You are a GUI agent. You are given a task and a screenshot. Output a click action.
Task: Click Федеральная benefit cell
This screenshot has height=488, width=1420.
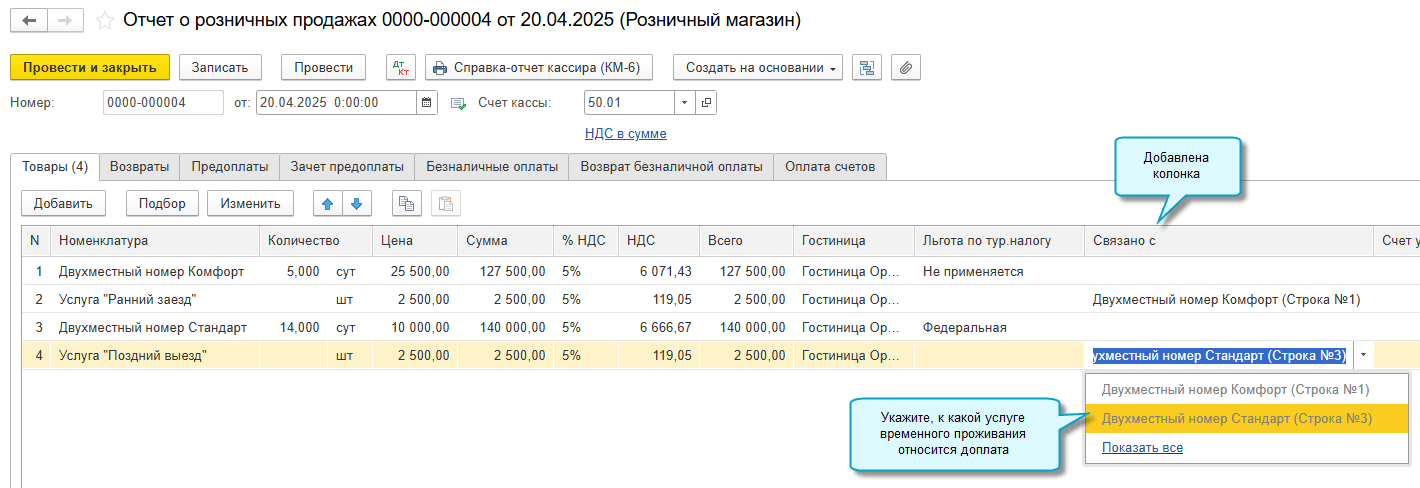coord(999,327)
